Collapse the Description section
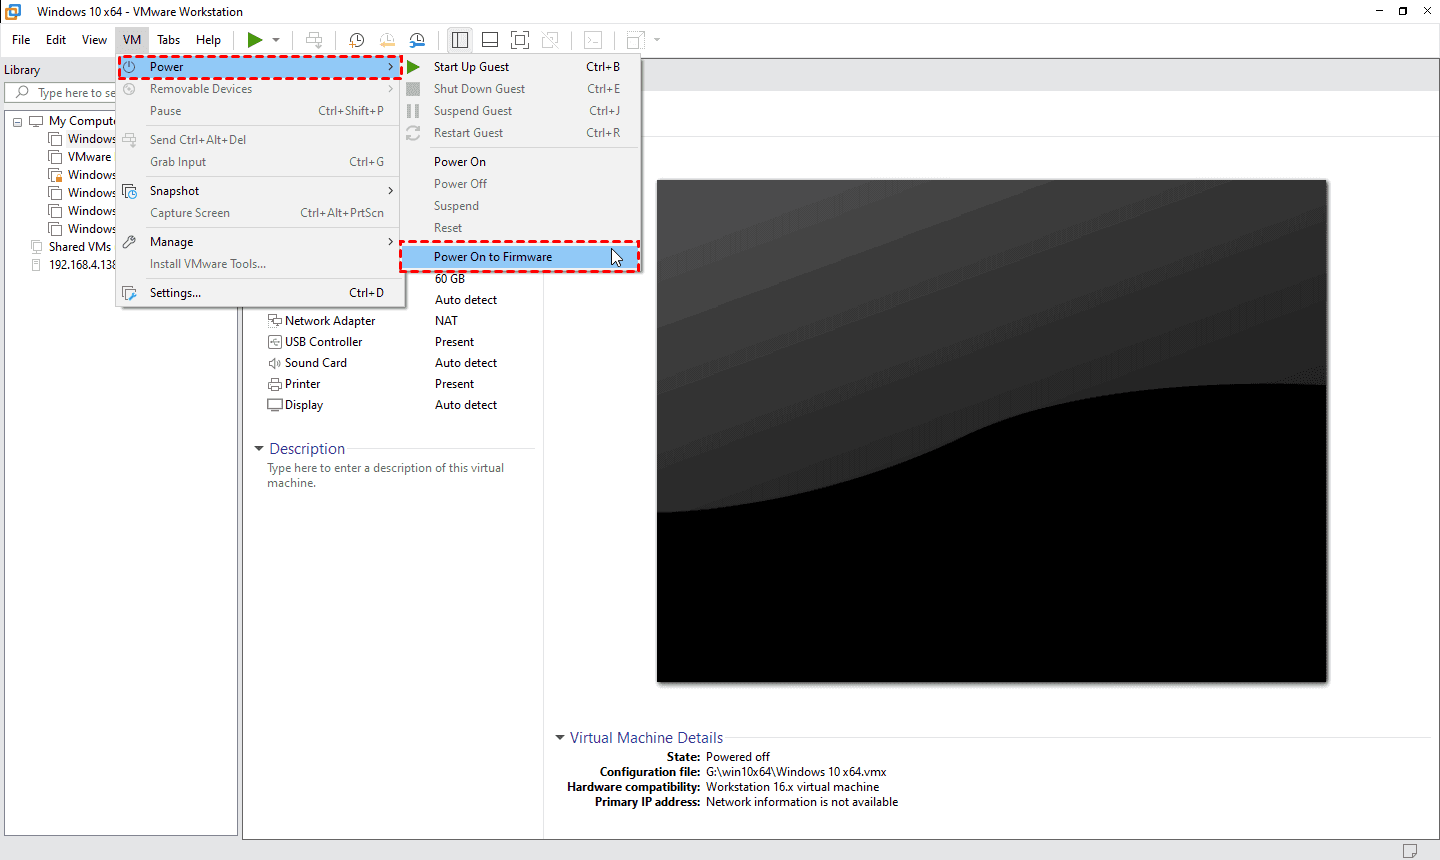 pos(259,449)
